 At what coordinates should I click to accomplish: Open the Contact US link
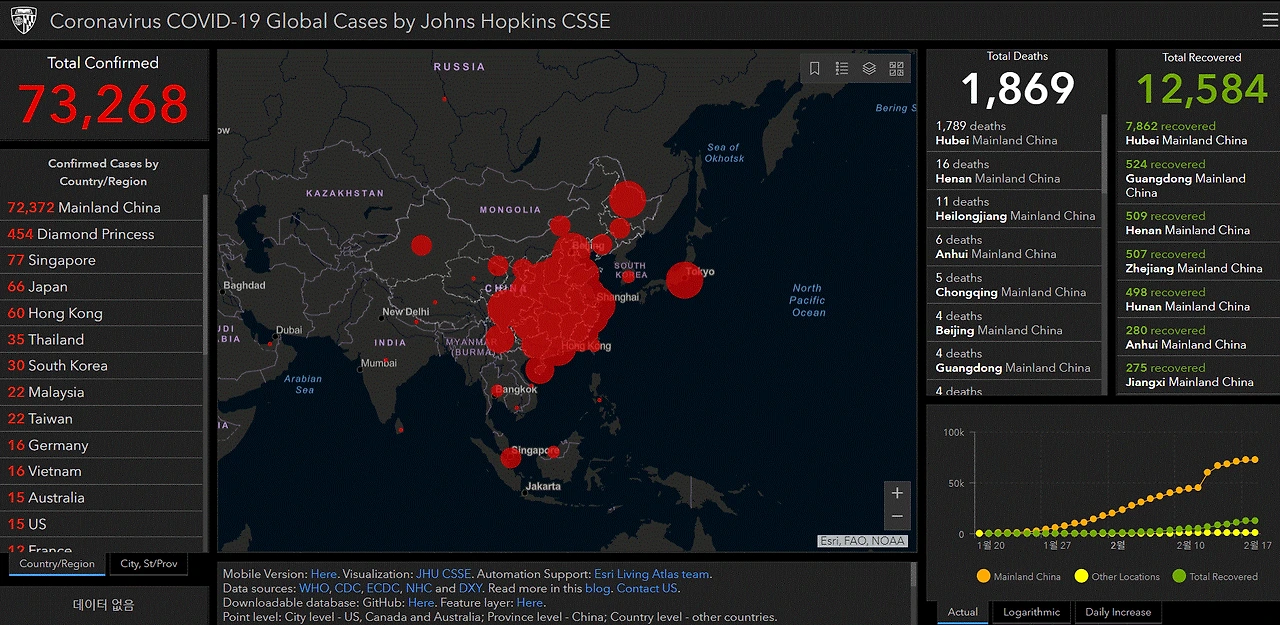pyautogui.click(x=647, y=589)
